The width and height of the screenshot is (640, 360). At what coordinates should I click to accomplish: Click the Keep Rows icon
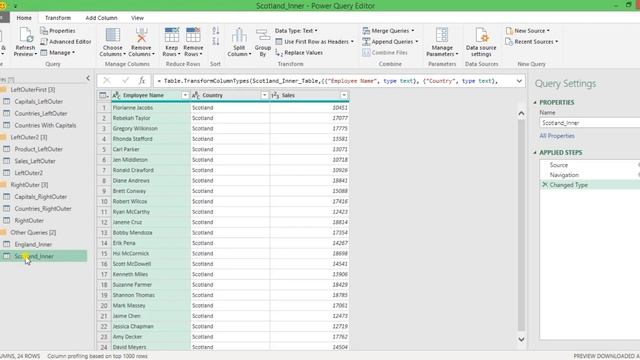(x=171, y=36)
